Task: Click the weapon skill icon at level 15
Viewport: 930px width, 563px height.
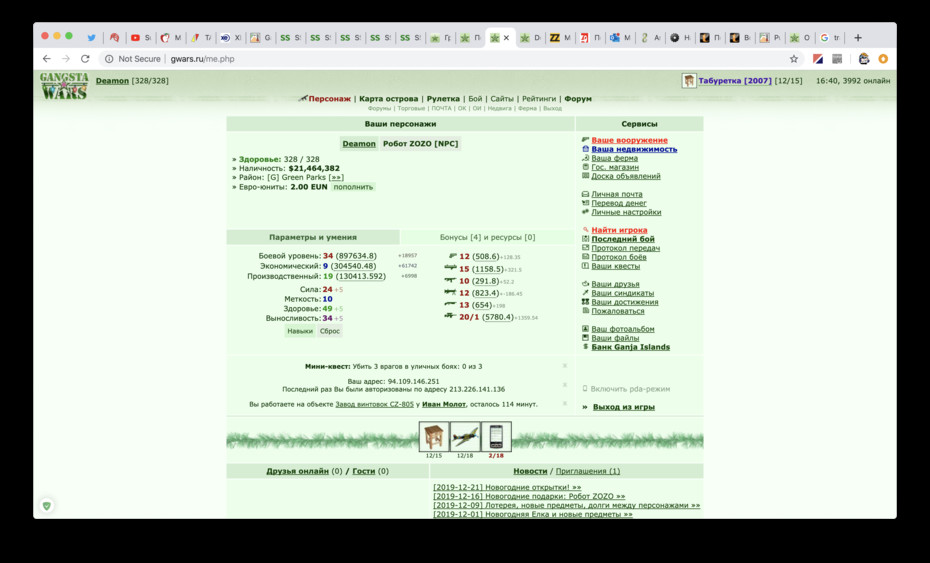Action: [451, 268]
